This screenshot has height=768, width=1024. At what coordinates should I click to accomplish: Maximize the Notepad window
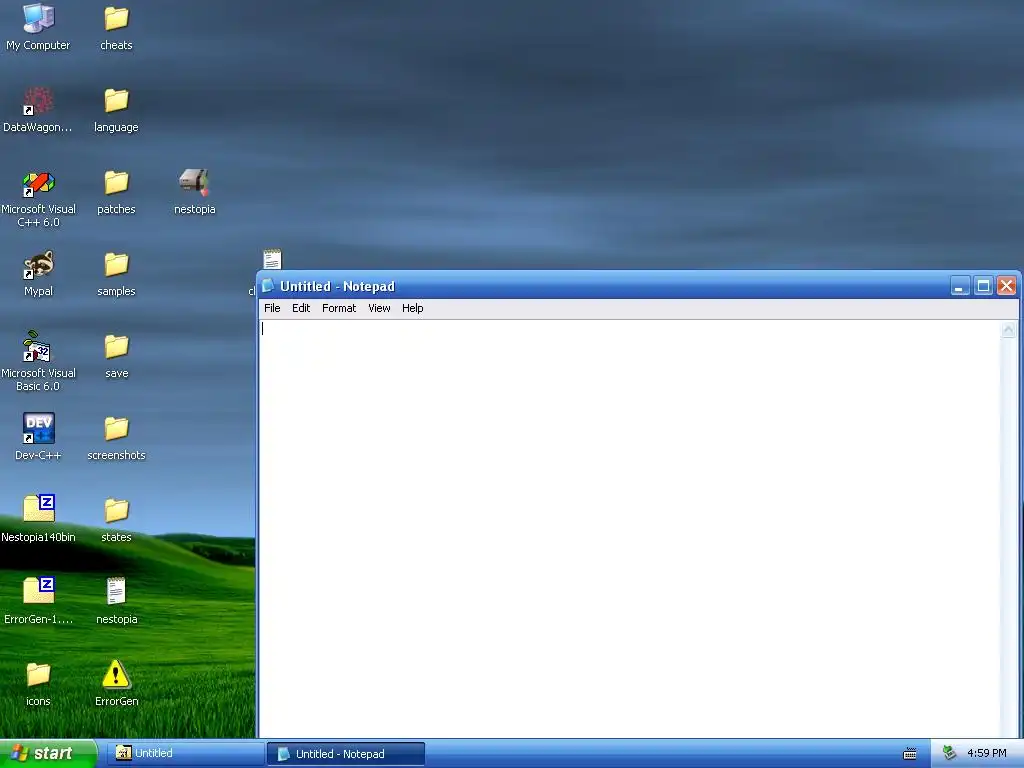tap(983, 286)
